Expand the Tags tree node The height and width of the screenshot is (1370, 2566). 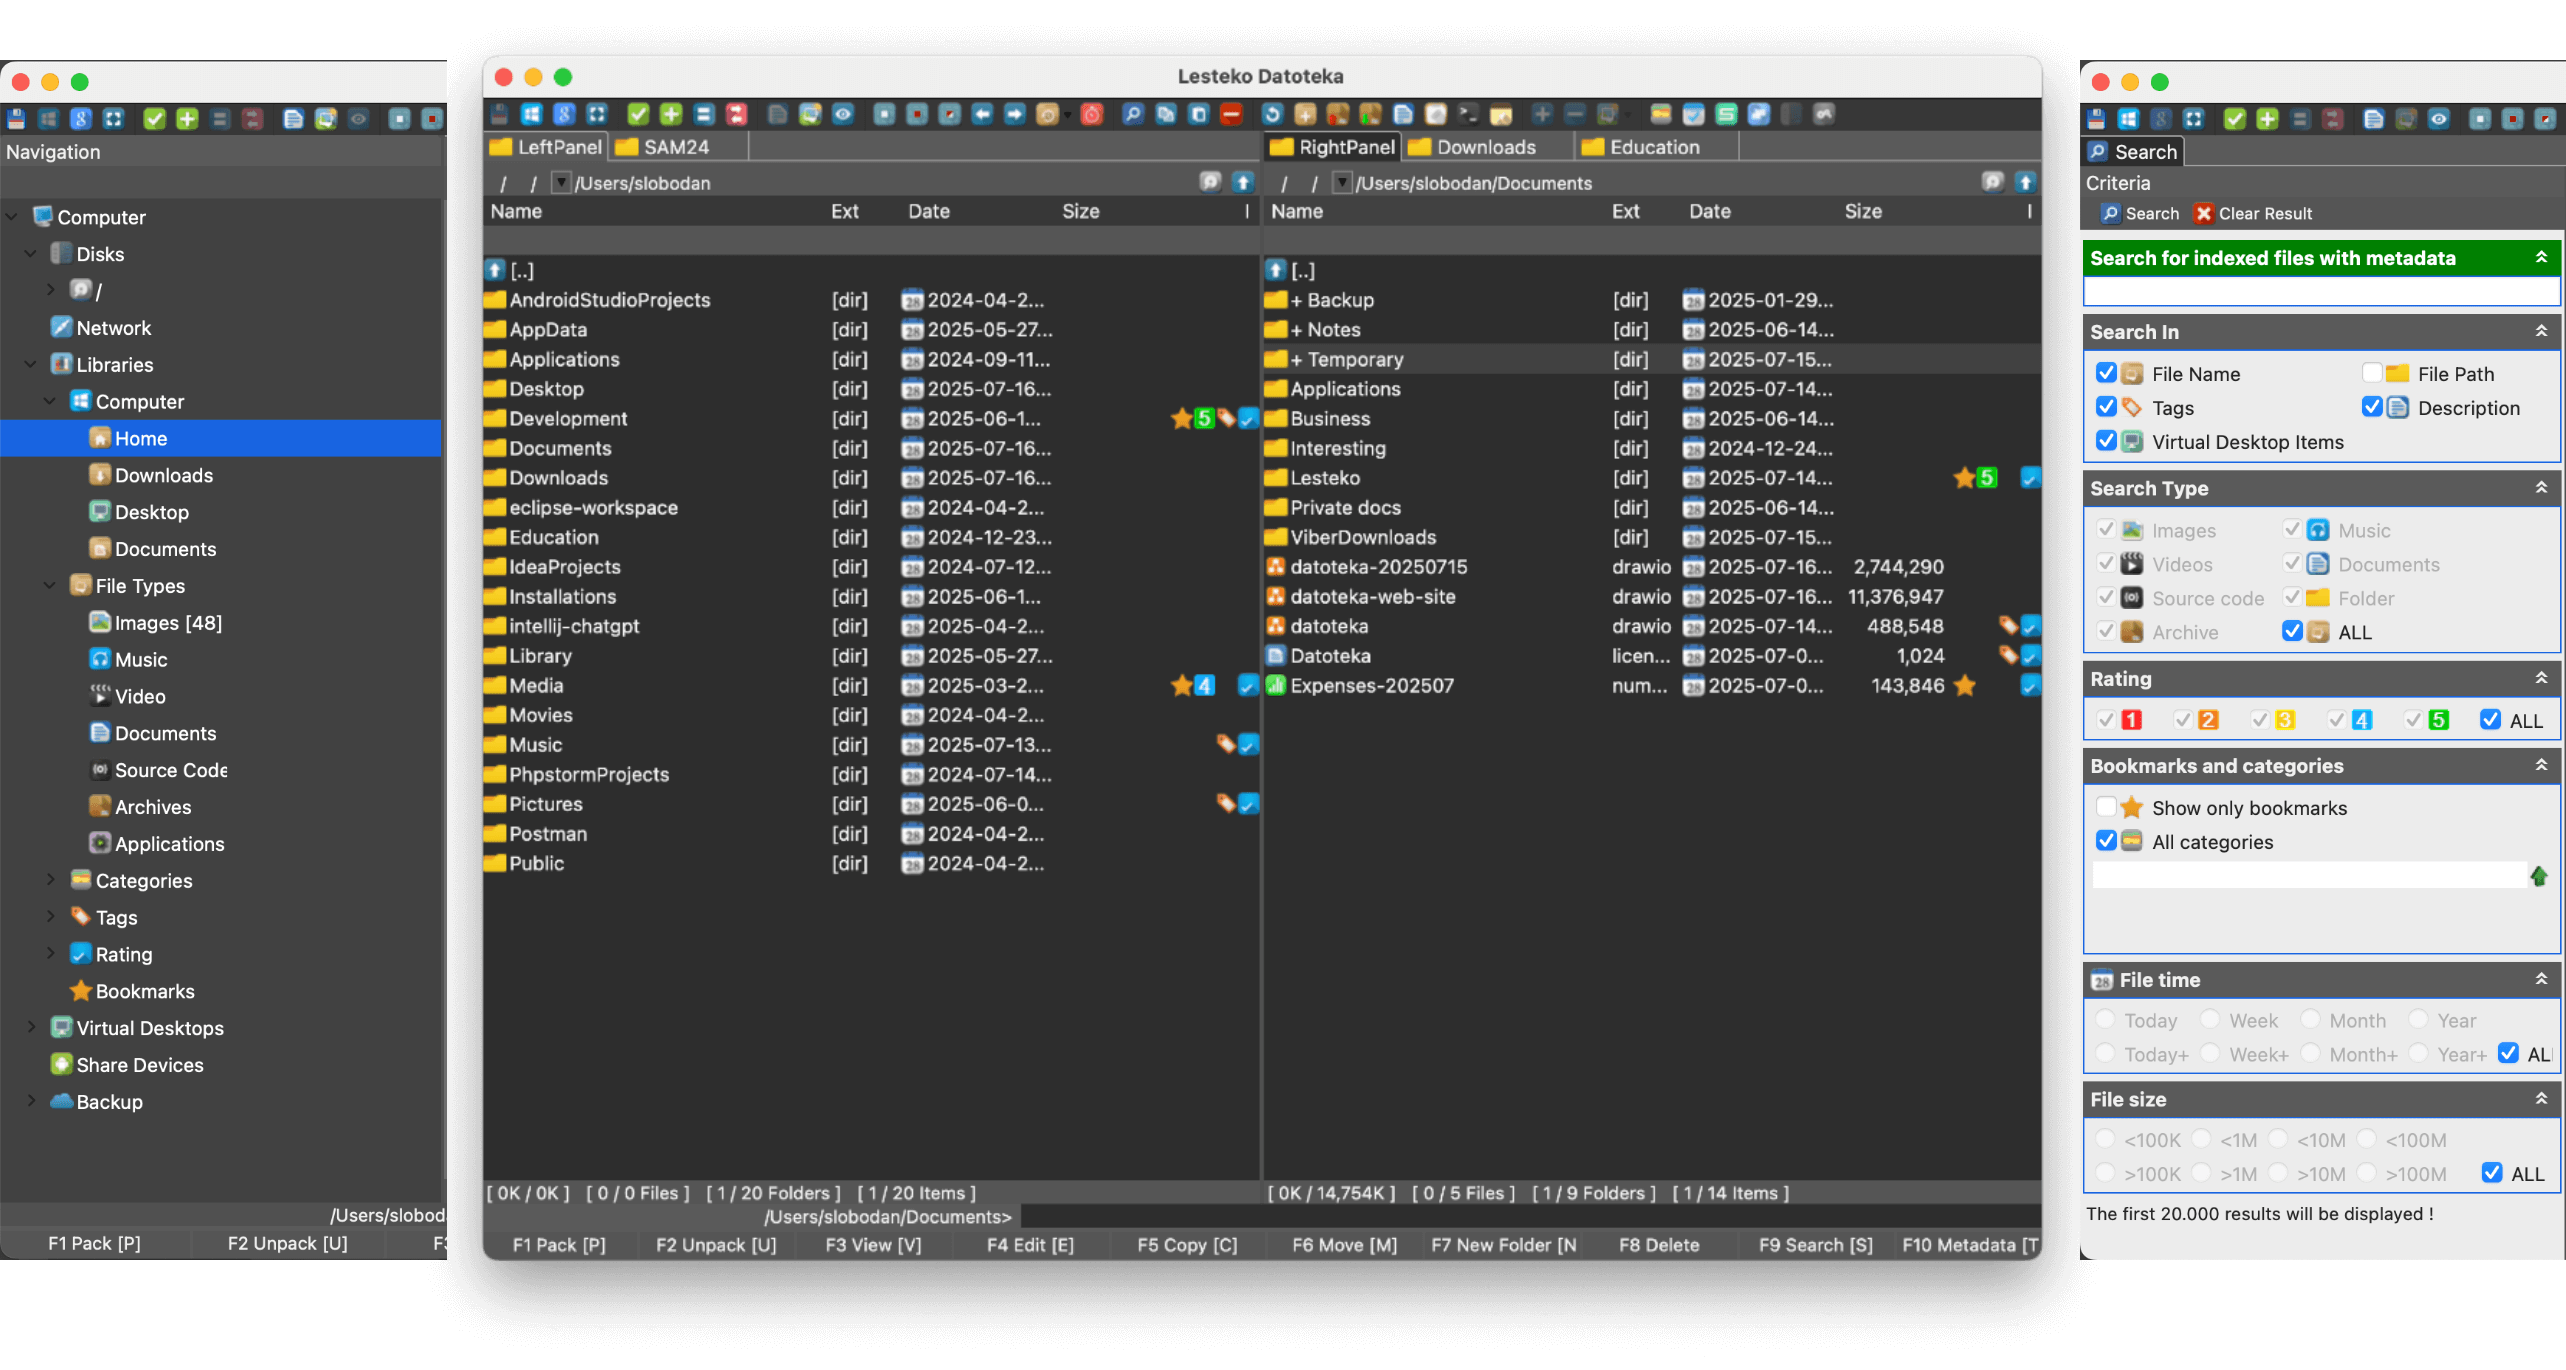click(x=50, y=917)
